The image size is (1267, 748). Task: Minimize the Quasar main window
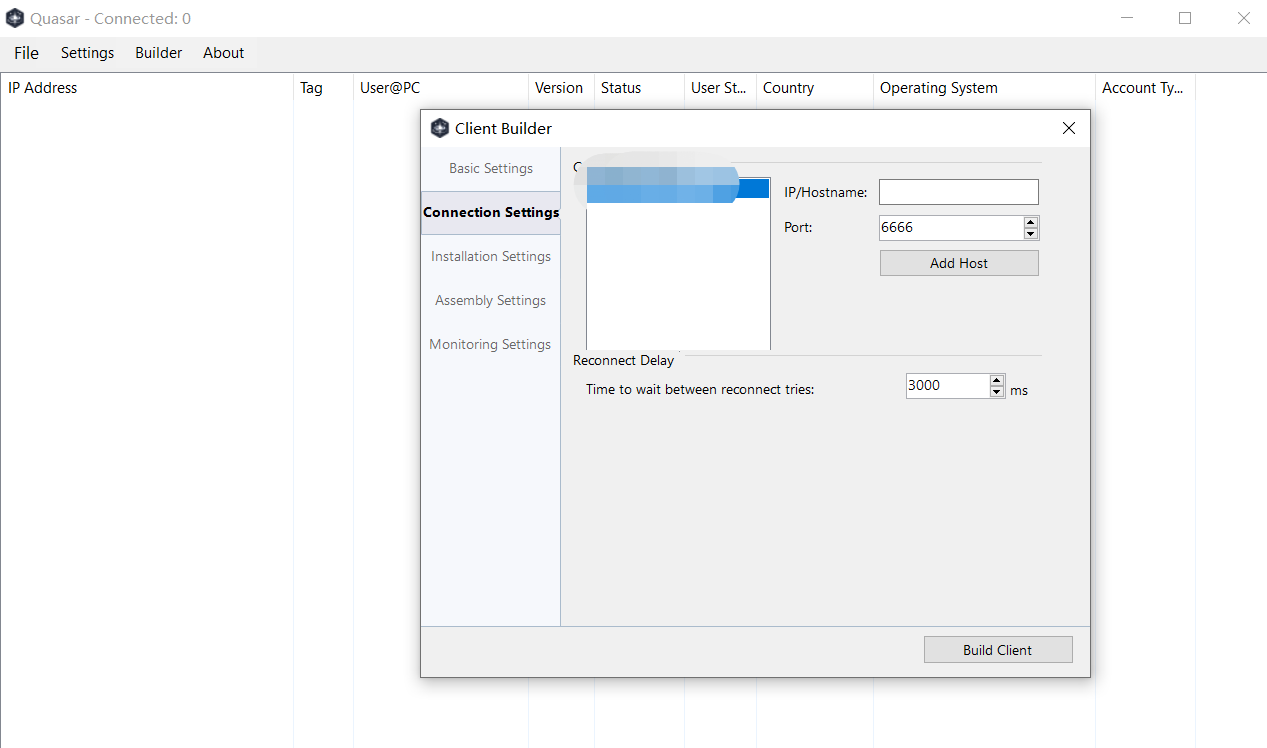point(1127,18)
